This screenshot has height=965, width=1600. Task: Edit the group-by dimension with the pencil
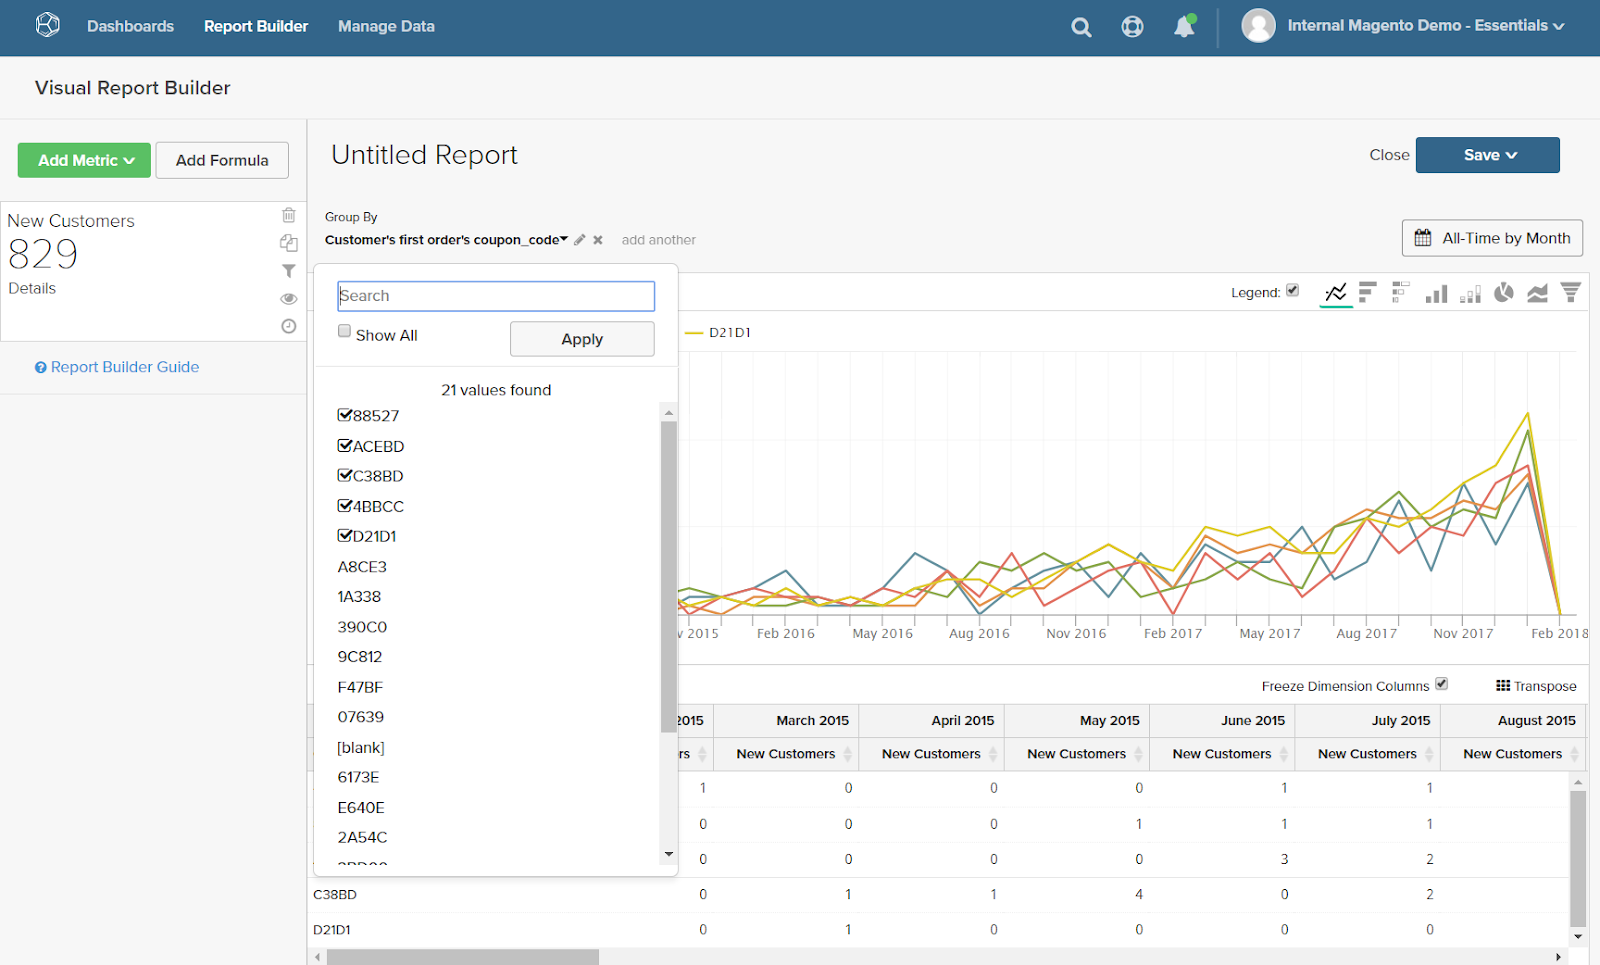coord(579,240)
